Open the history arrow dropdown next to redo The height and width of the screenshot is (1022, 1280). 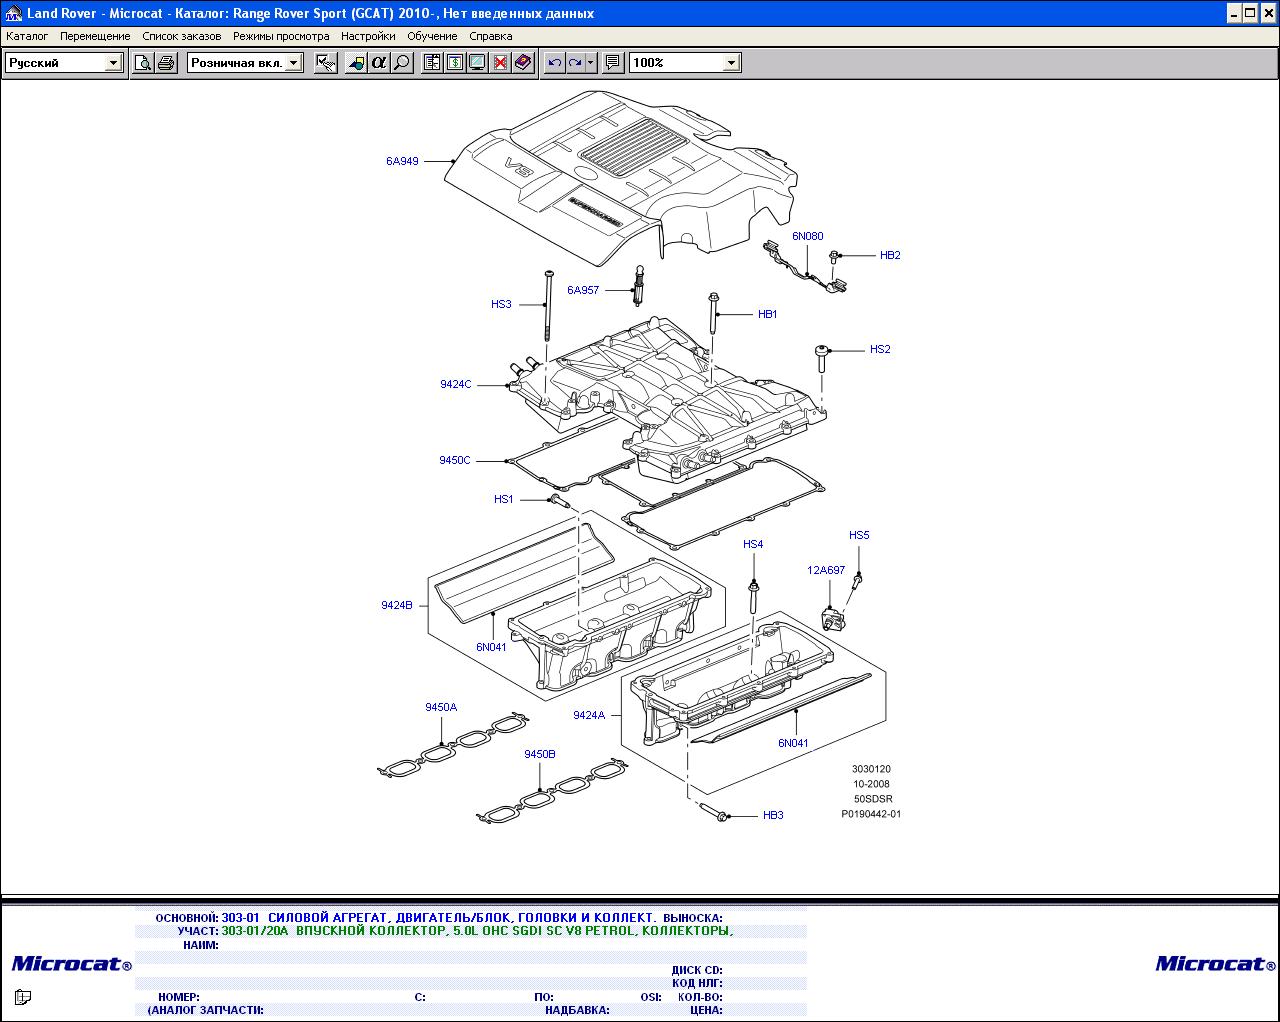[591, 63]
